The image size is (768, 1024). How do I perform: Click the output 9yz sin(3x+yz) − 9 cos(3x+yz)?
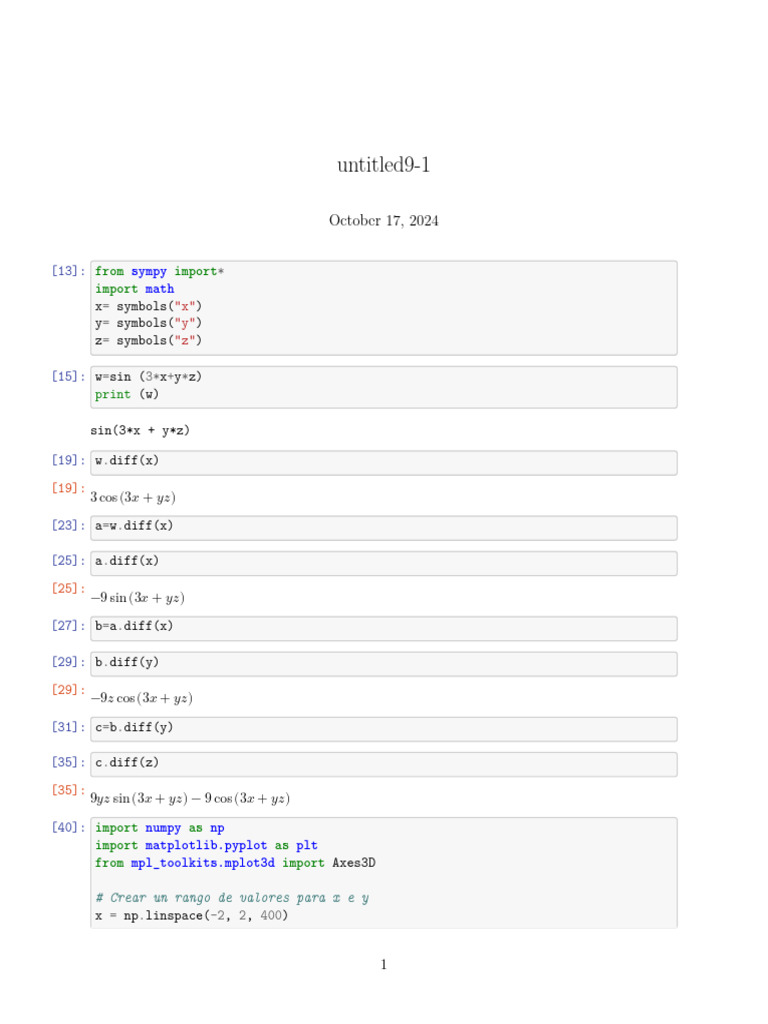[190, 799]
